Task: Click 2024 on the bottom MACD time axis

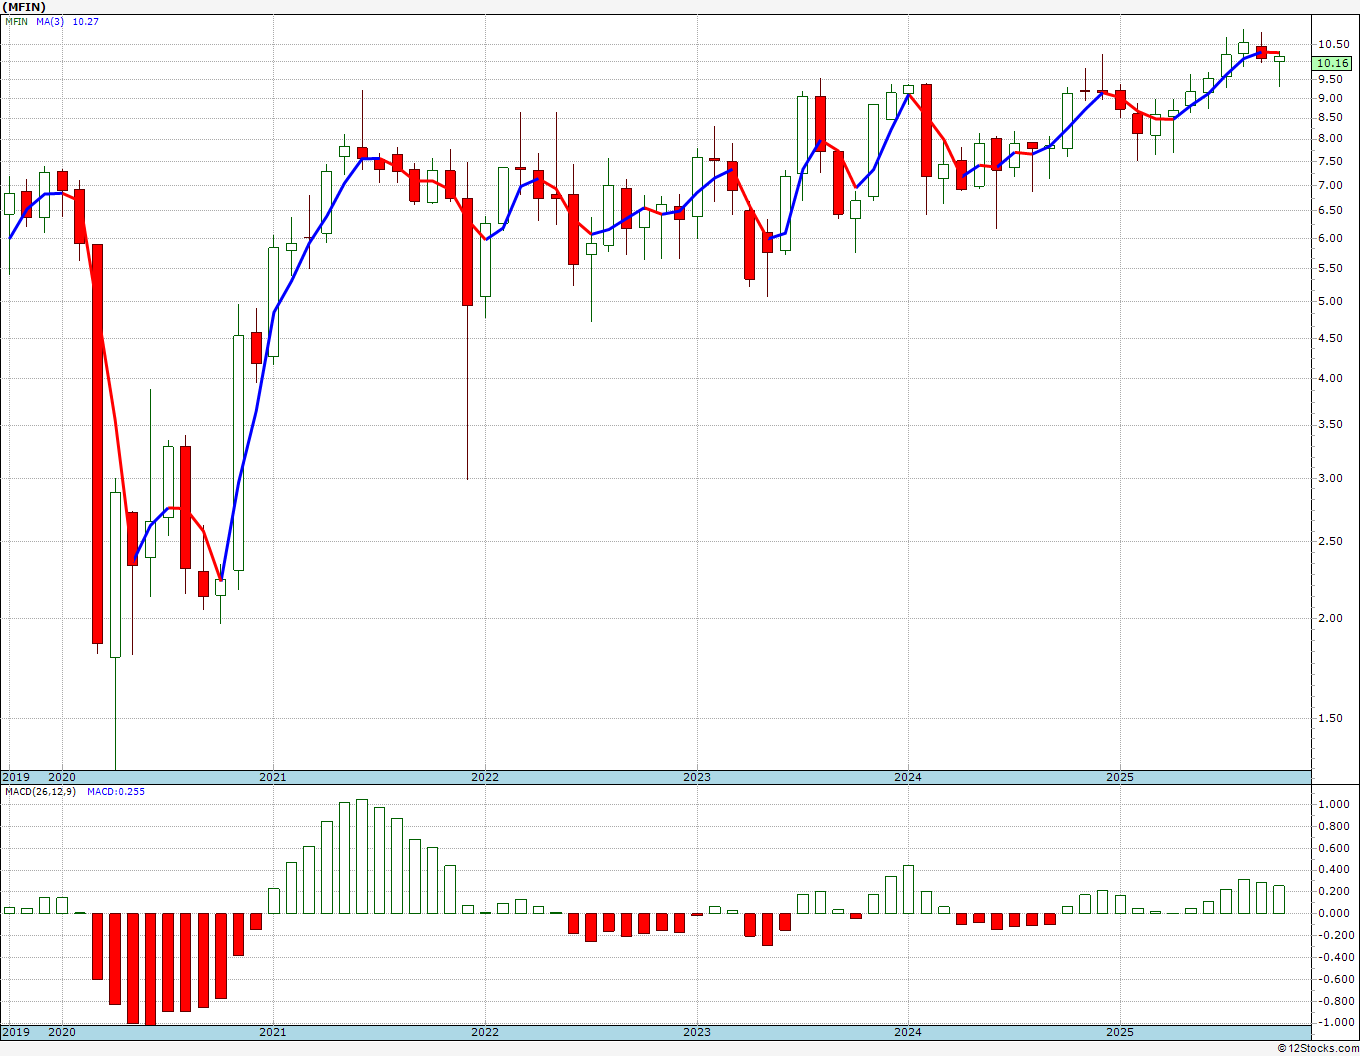Action: (x=908, y=1032)
